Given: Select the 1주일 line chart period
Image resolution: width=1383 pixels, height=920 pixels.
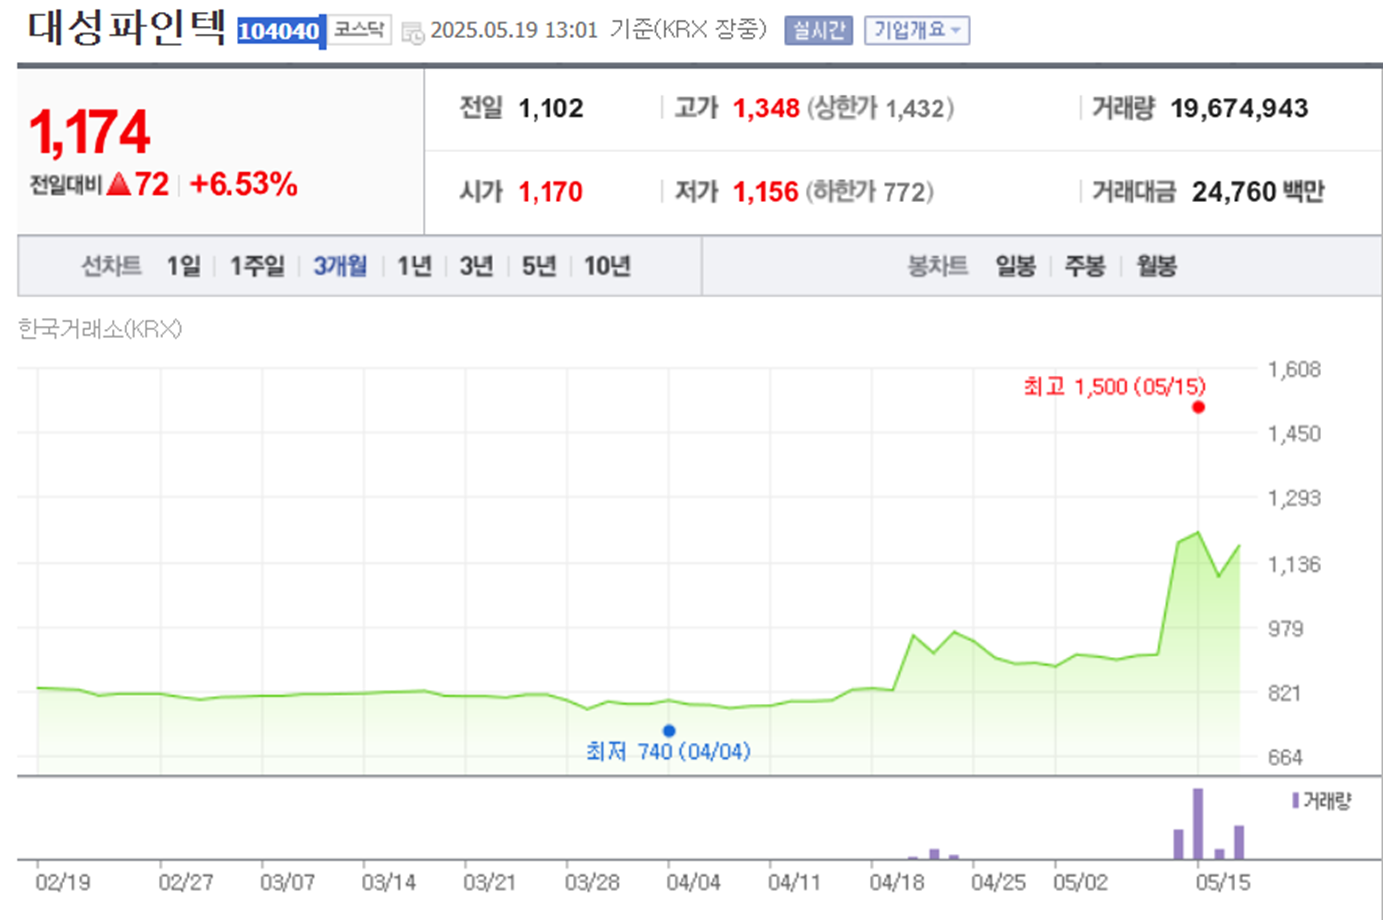Looking at the screenshot, I should (x=257, y=266).
